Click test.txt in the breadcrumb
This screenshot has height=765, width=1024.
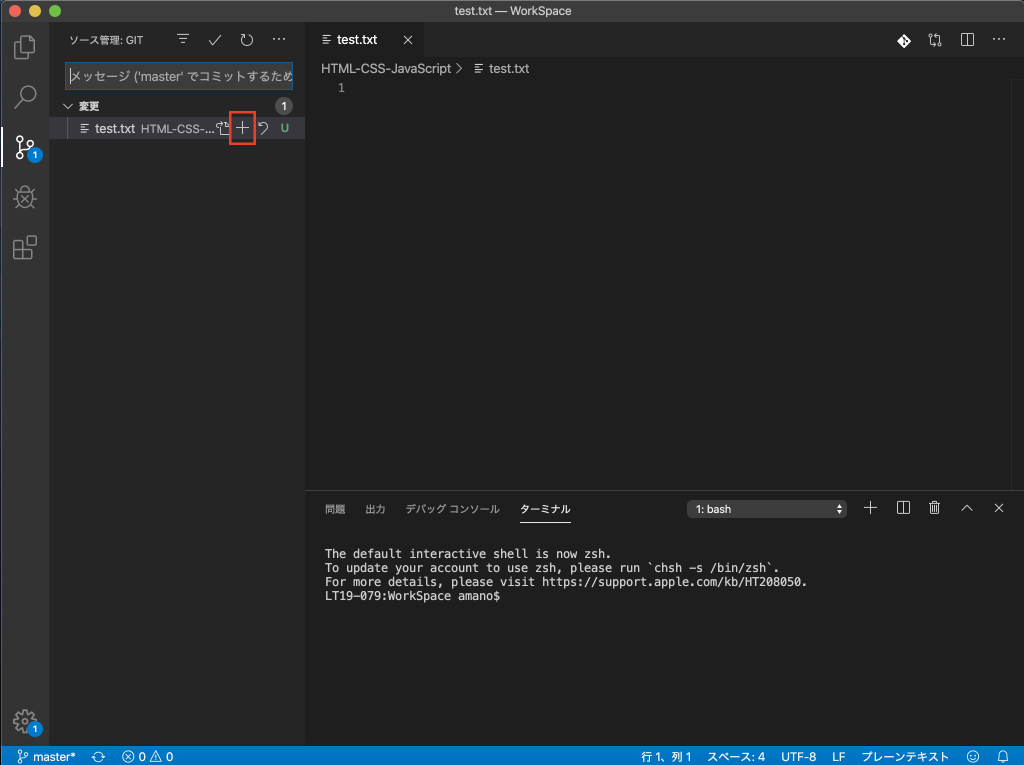[509, 69]
